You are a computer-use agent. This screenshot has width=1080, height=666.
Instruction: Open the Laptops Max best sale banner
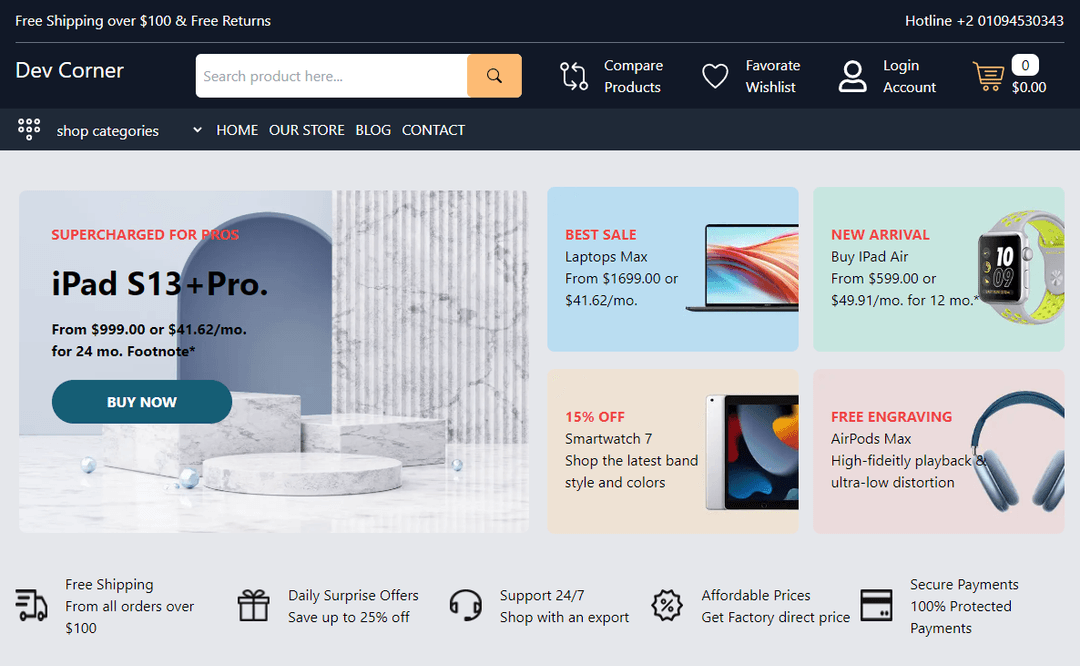click(672, 269)
